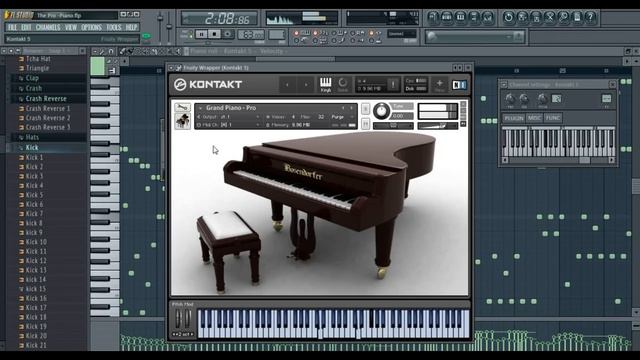Viewport: 640px width, 360px height.
Task: Click the channel settings keyboard scroll left arrow
Action: point(505,160)
